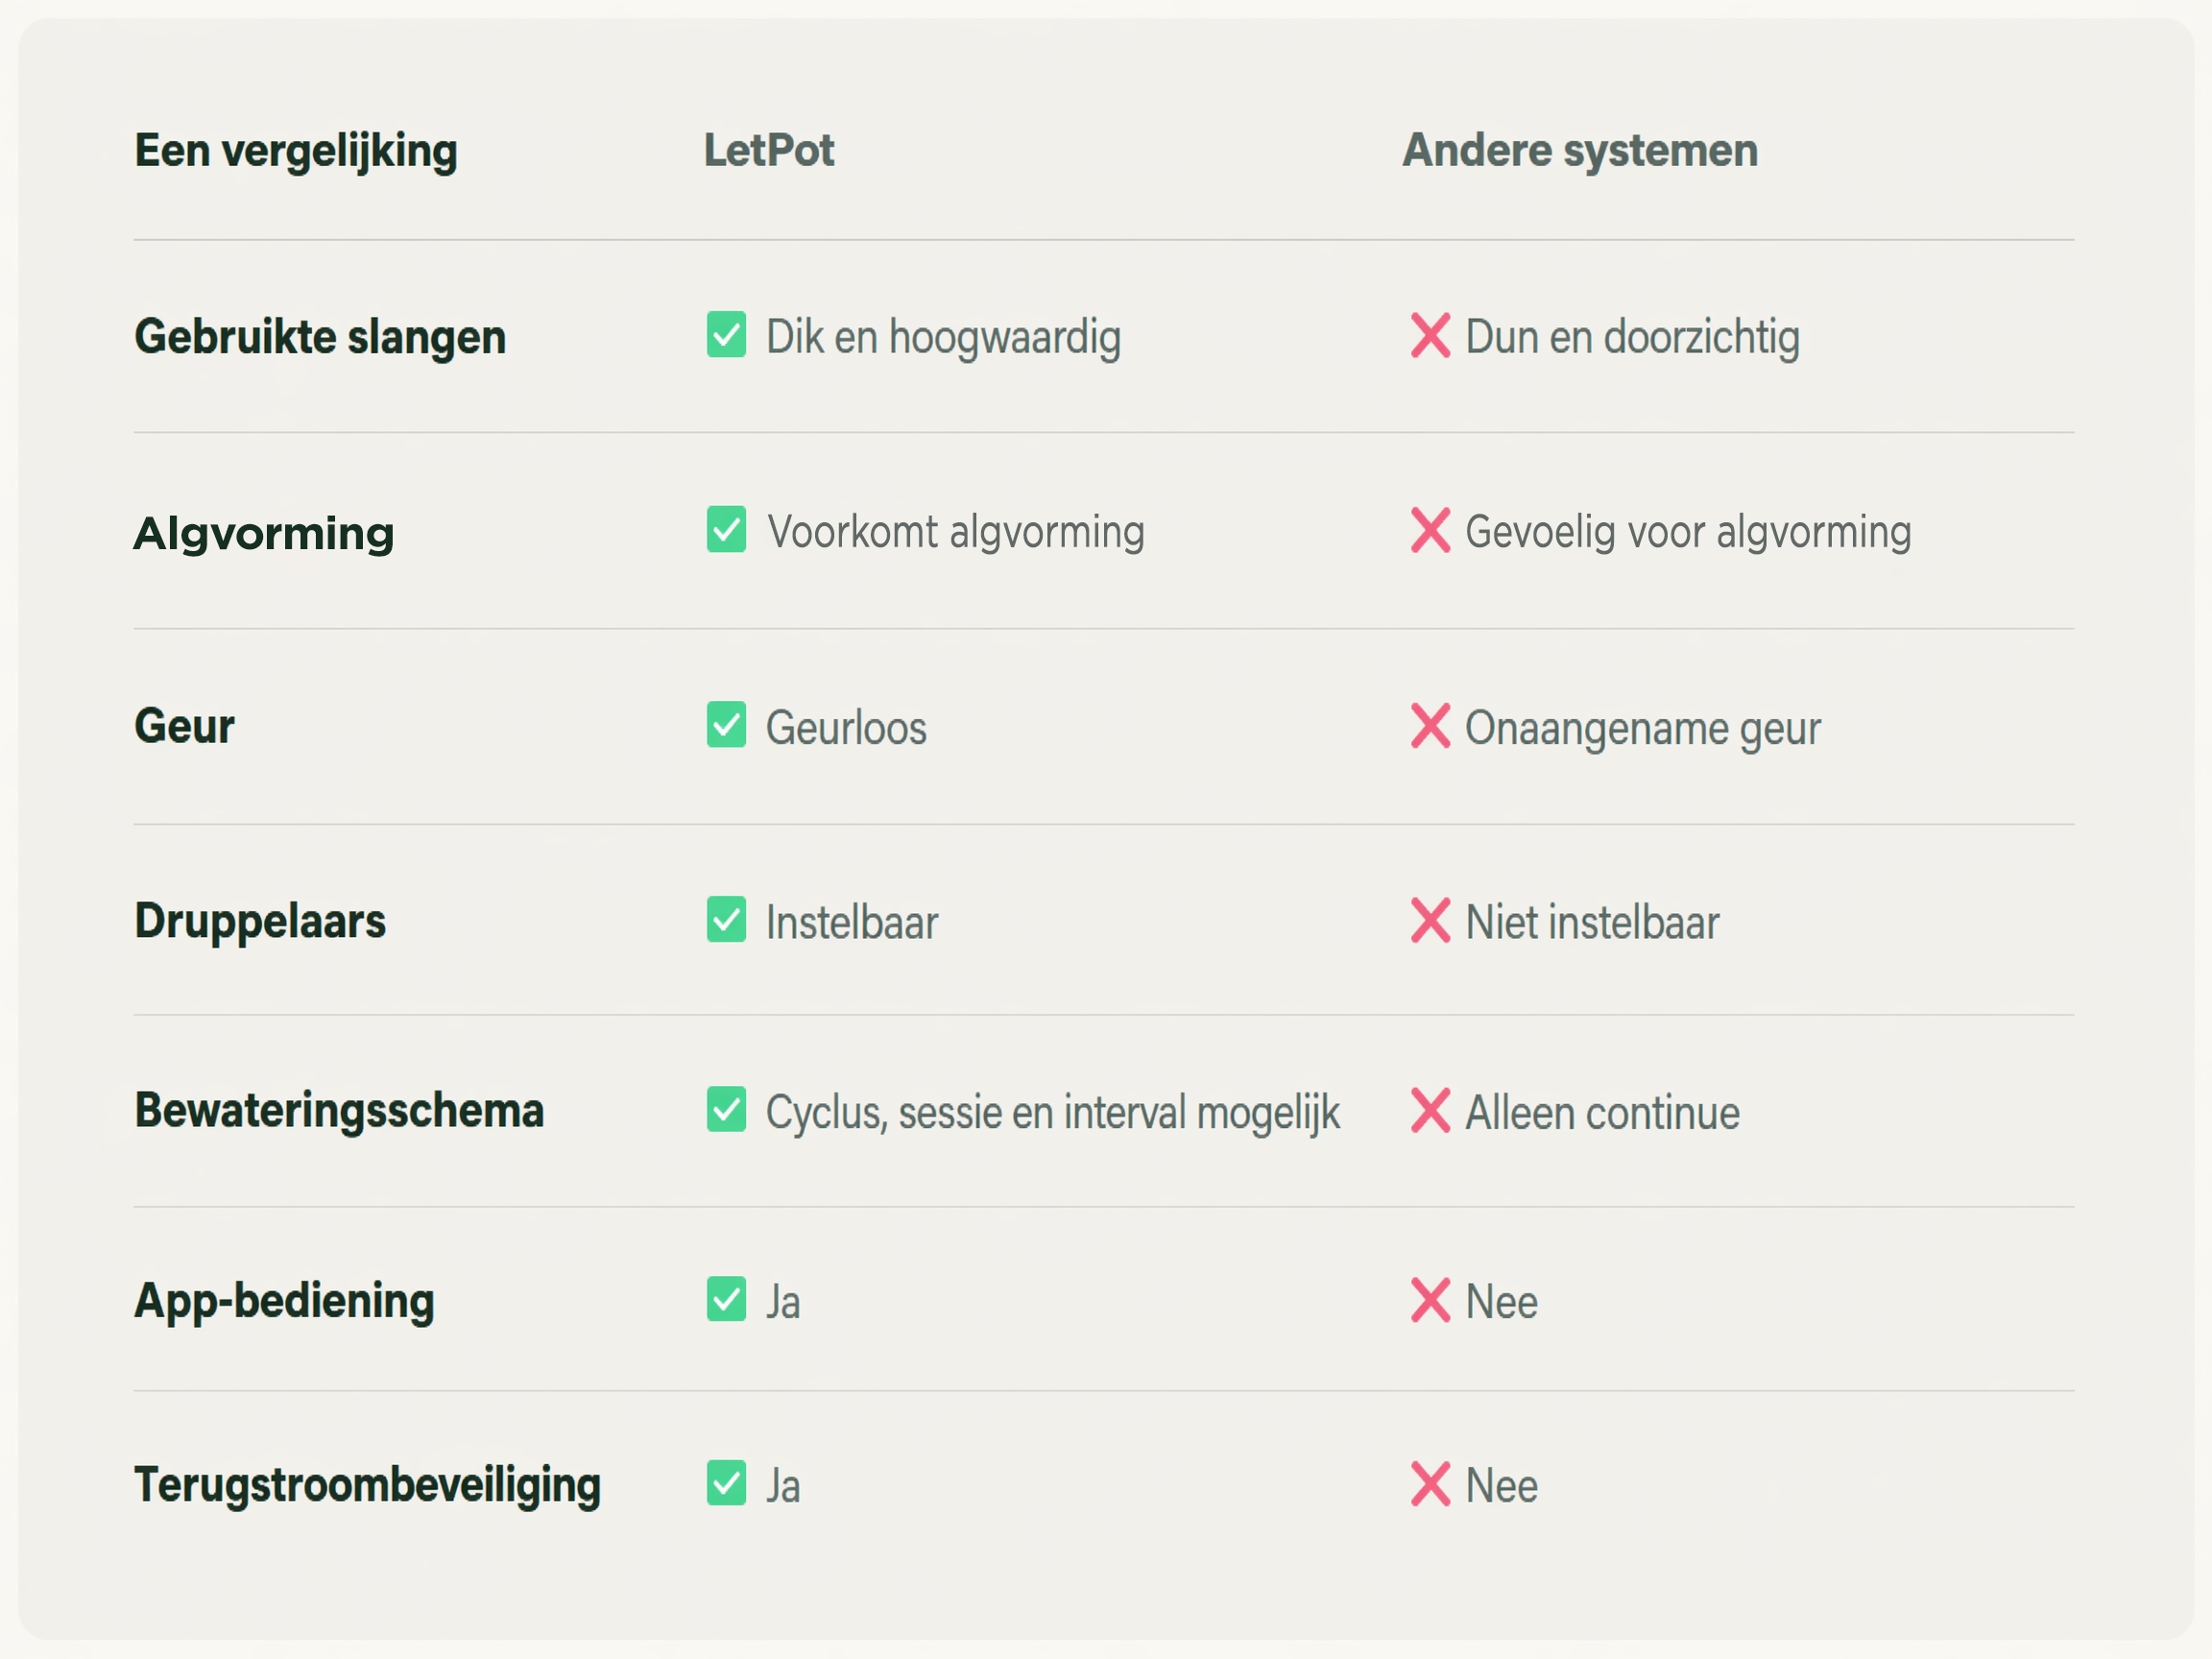2212x1659 pixels.
Task: Click the red cross before Niet instelbaar
Action: click(1430, 920)
